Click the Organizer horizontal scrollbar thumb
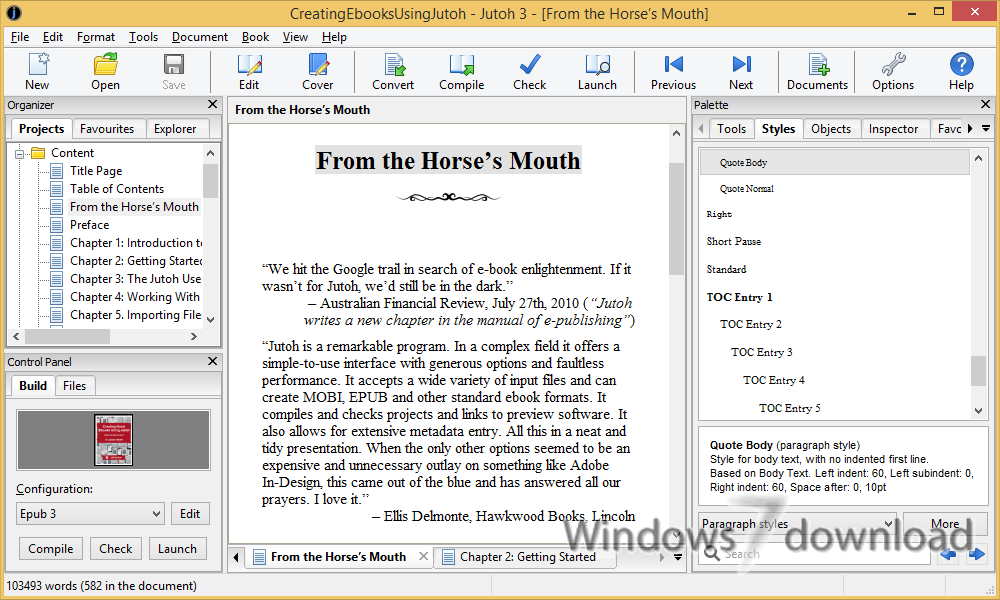Image resolution: width=1000 pixels, height=600 pixels. 67,336
